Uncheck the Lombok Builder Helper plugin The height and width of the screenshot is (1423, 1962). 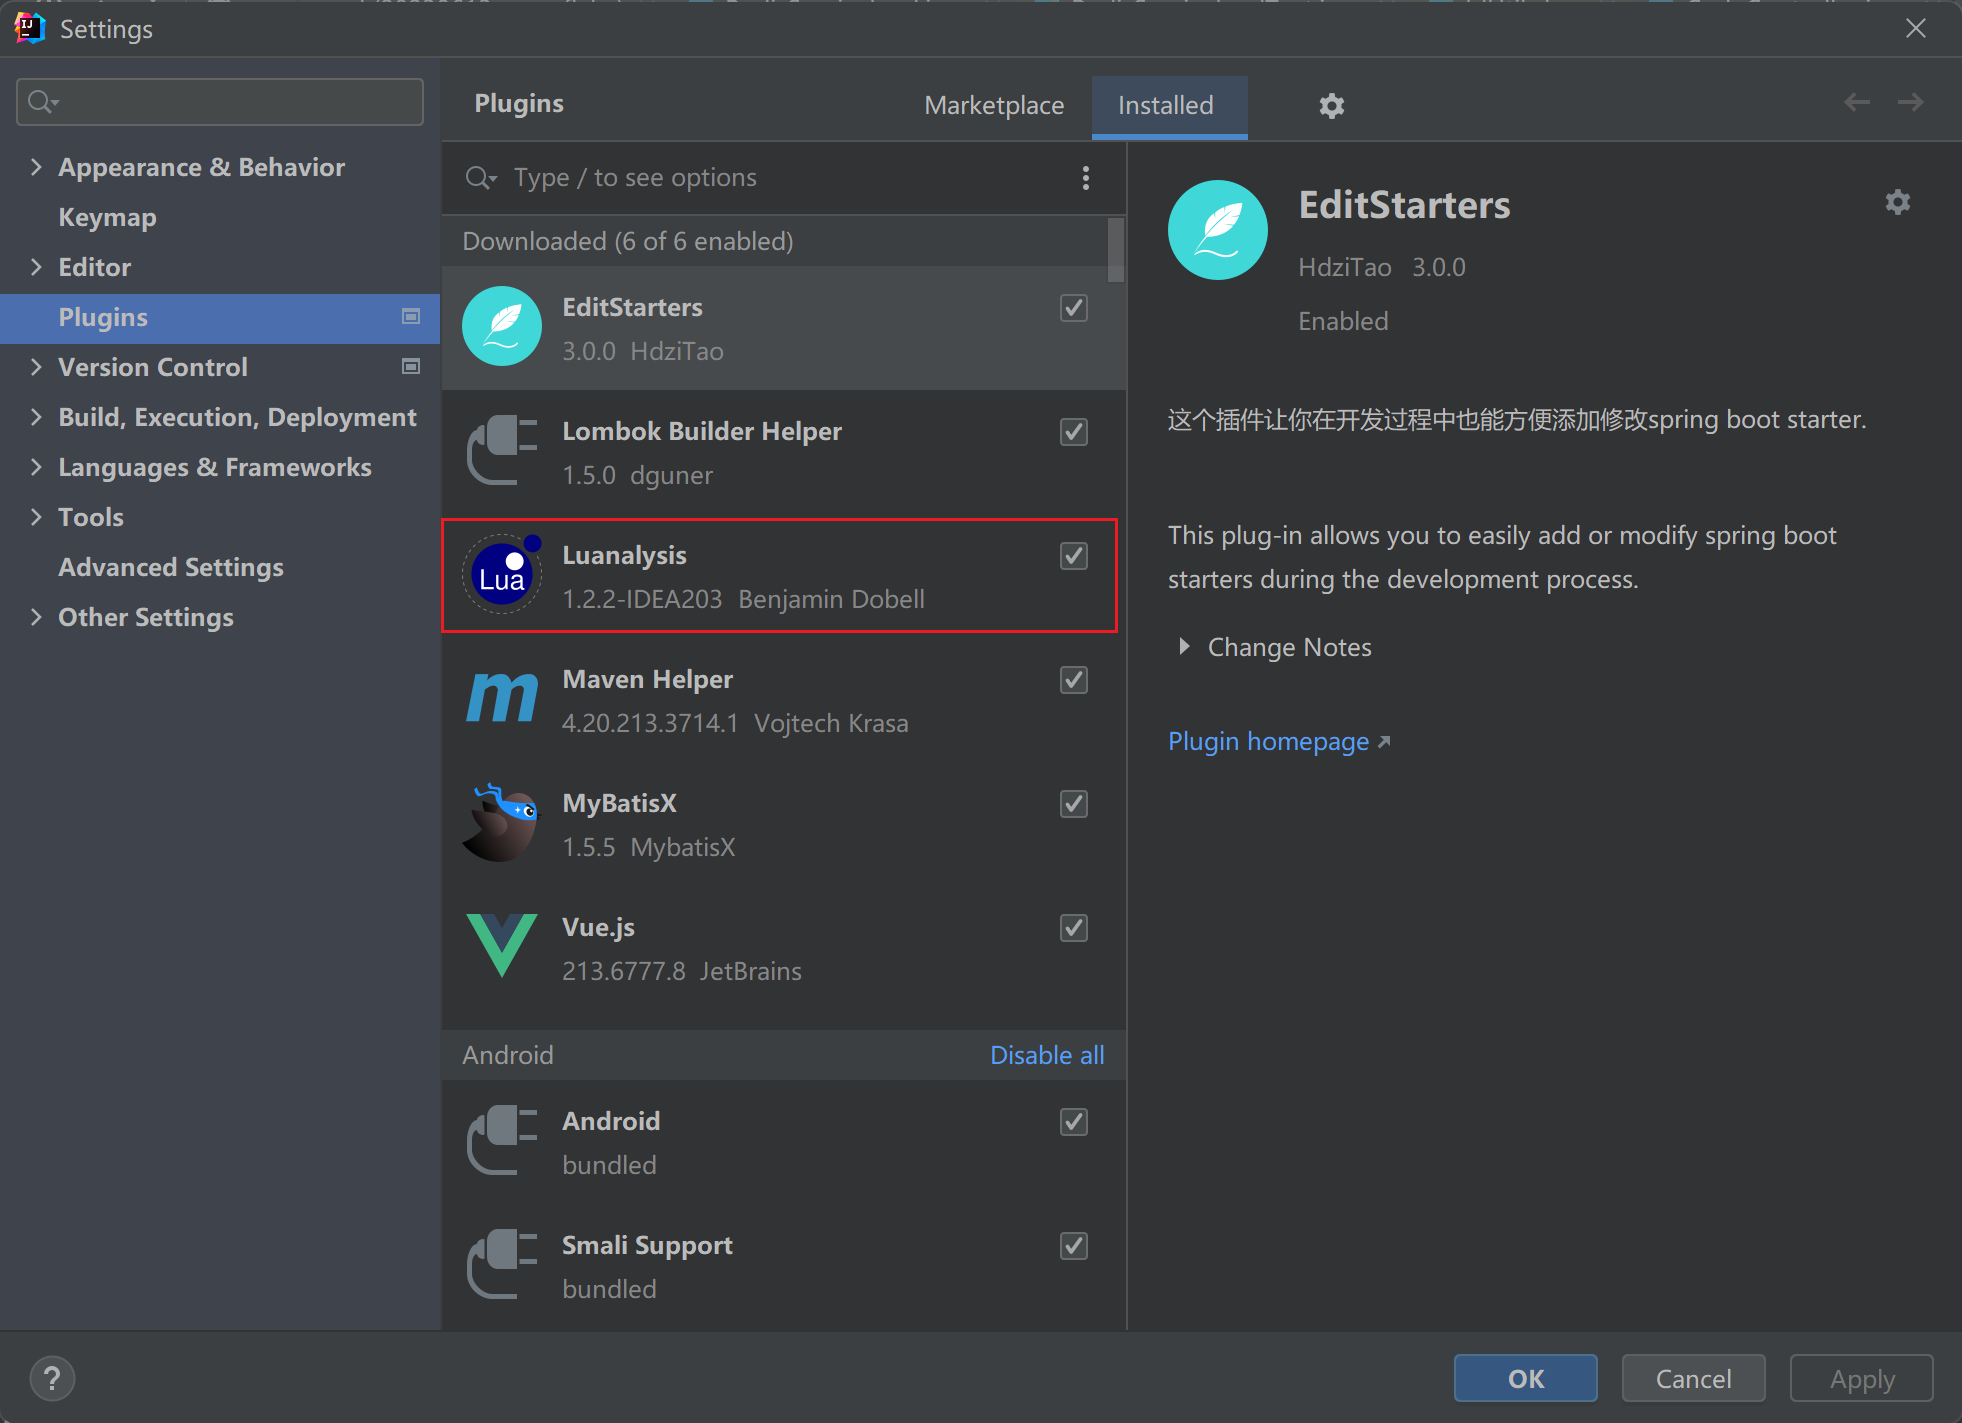(x=1074, y=432)
